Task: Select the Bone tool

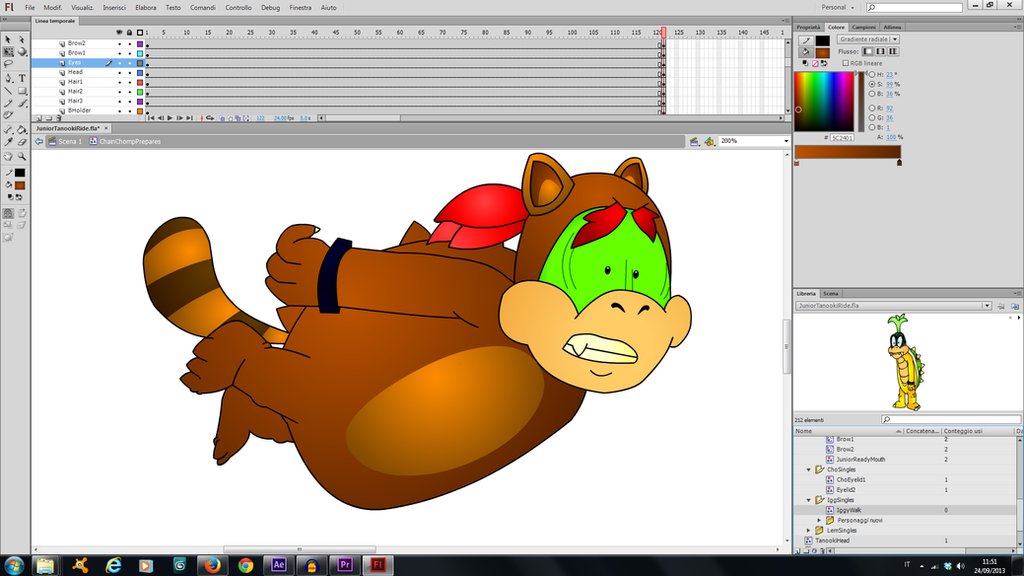Action: 8,129
